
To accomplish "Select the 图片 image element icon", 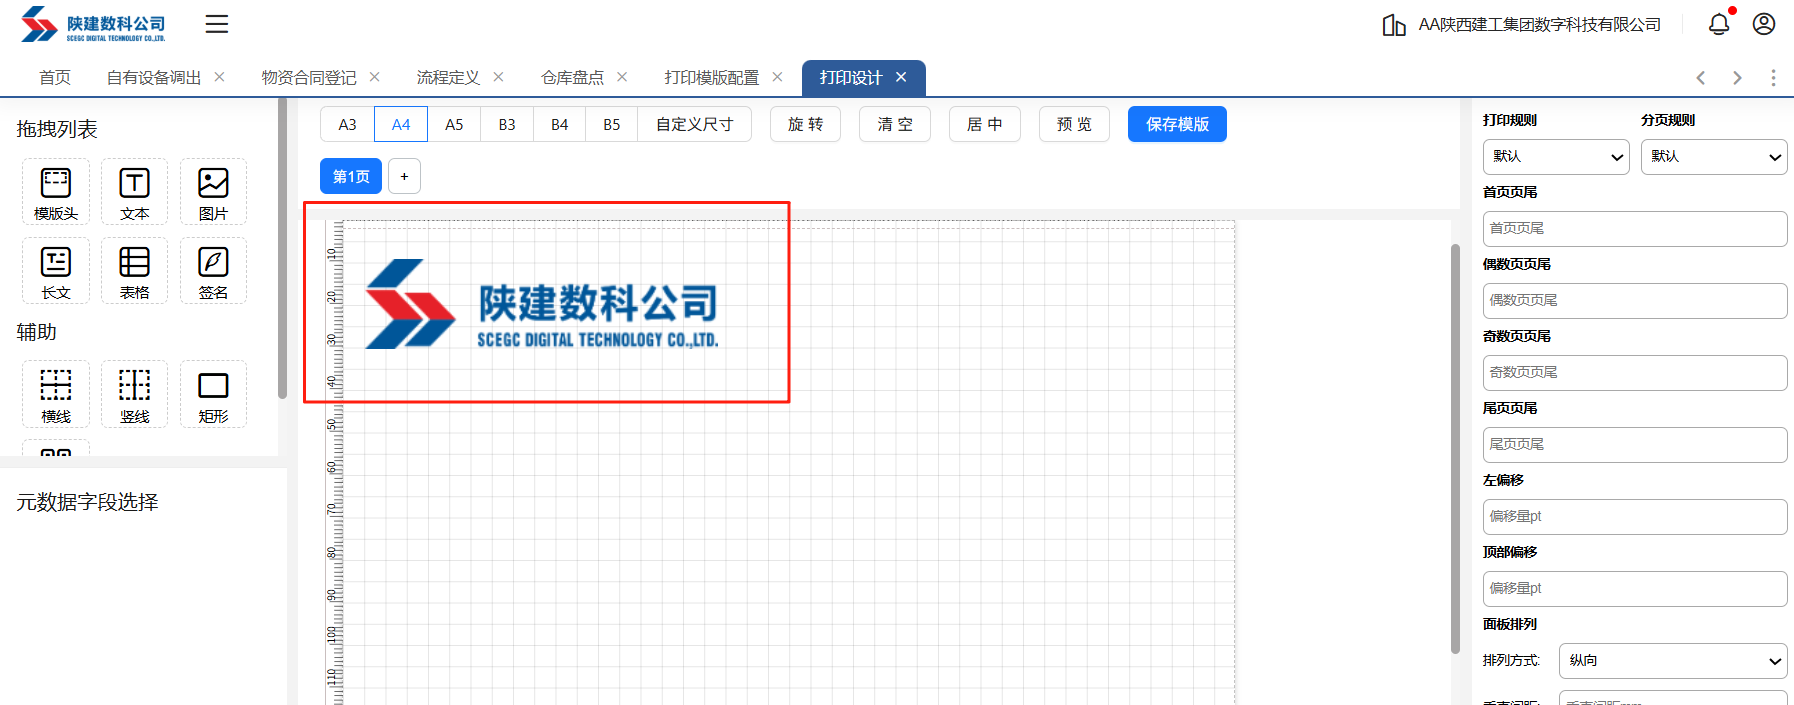I will (213, 191).
